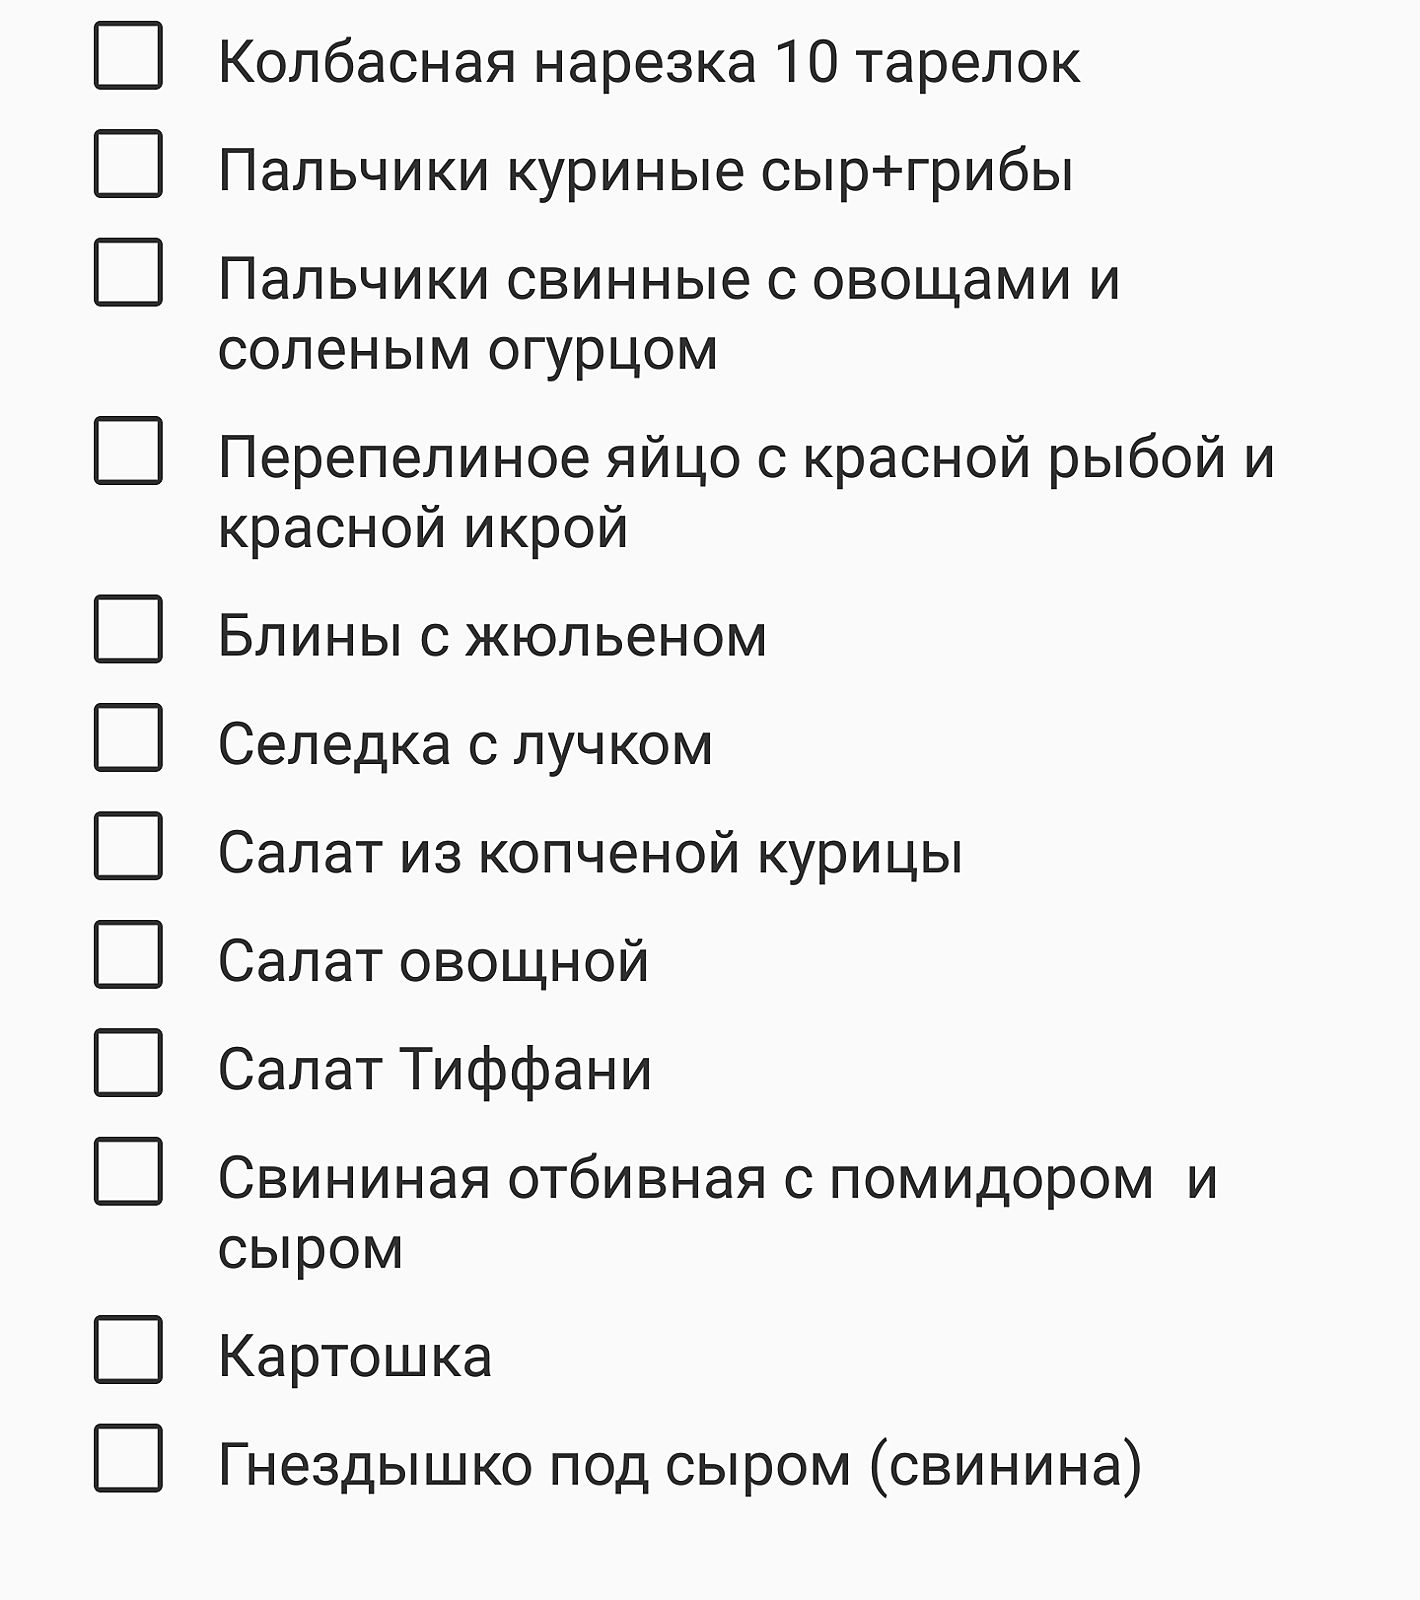Click the 'Пальчики куриные сыр+грибы' text
Viewport: 1420px width, 1600px height.
(645, 170)
